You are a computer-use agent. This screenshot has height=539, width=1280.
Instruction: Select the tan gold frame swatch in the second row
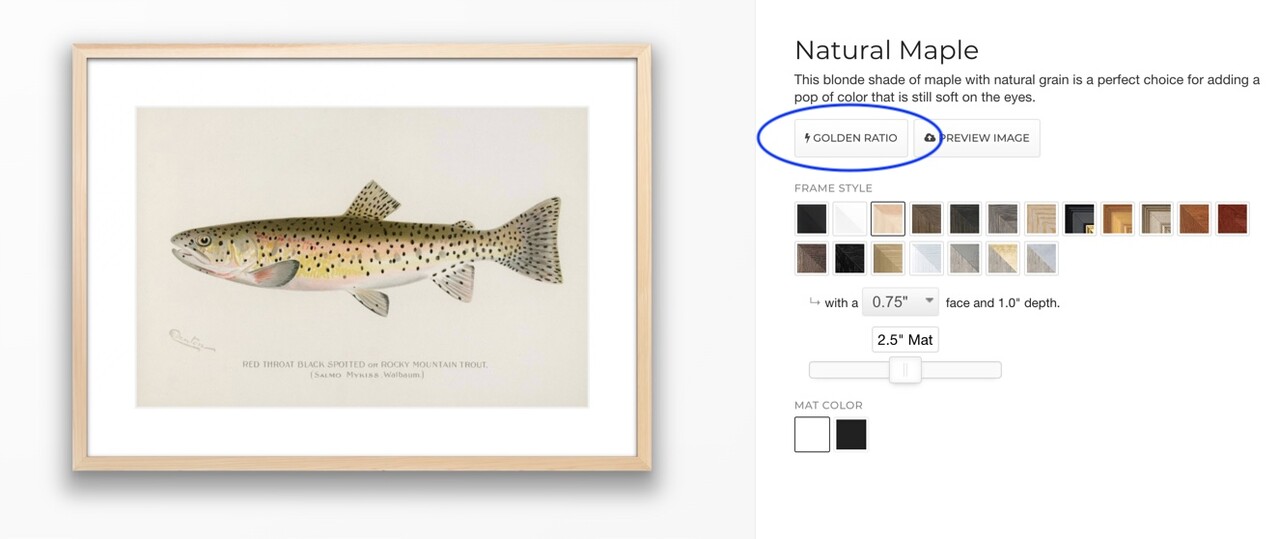[888, 259]
